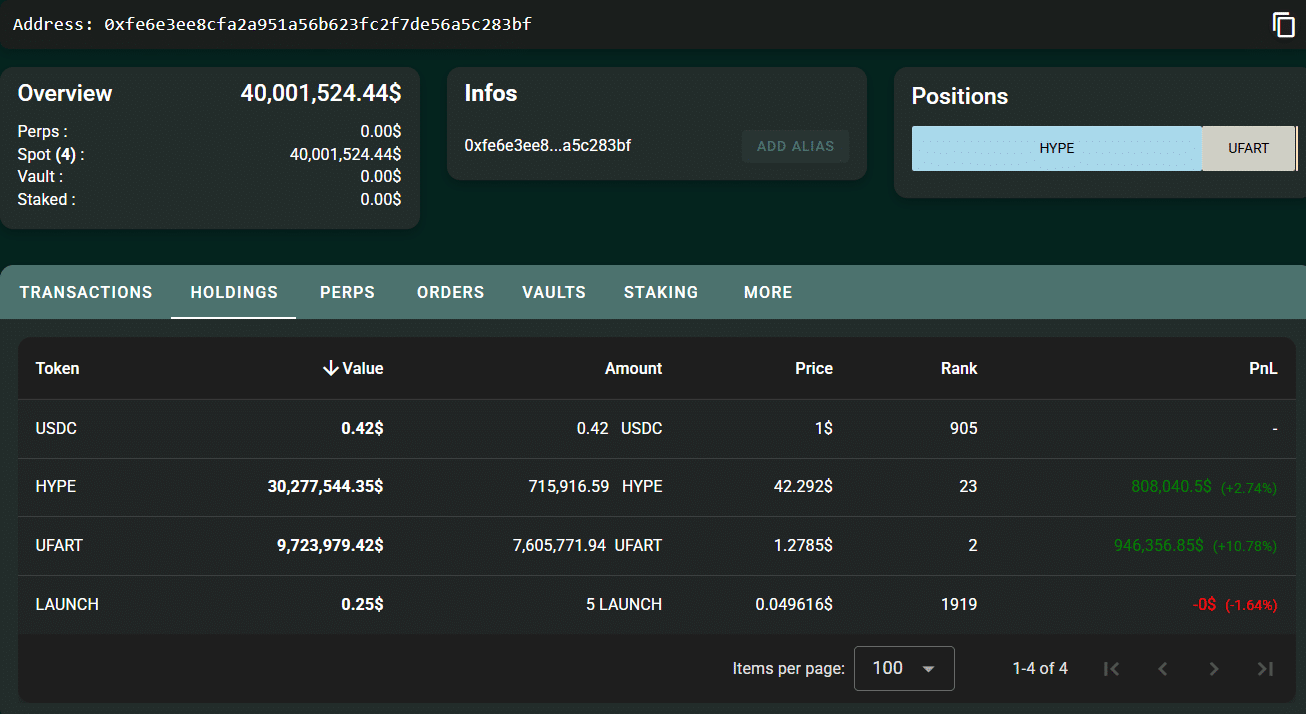Click the Vault label in Overview
The width and height of the screenshot is (1306, 714).
click(40, 177)
